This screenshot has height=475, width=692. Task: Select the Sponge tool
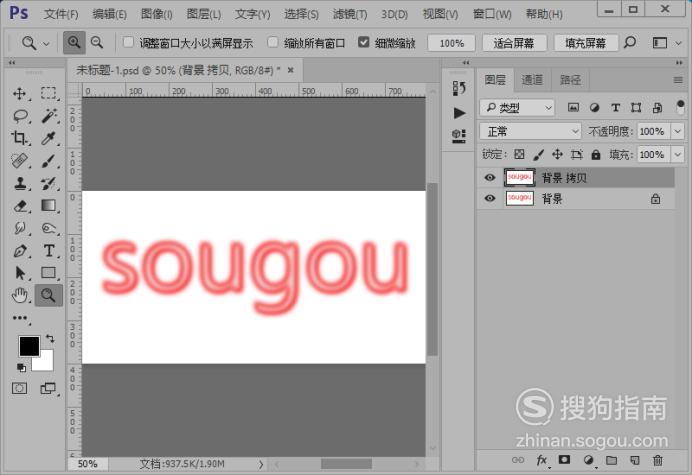(49, 228)
